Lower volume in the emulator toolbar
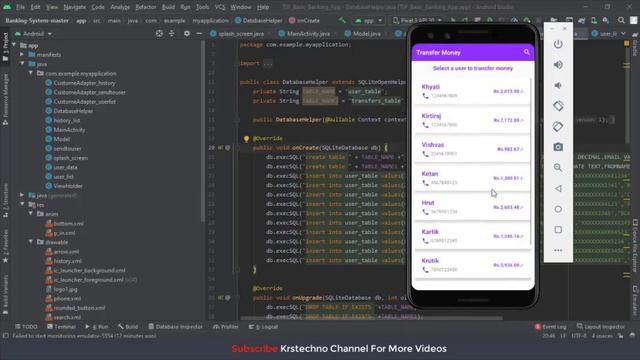The image size is (640, 360). pos(558,85)
